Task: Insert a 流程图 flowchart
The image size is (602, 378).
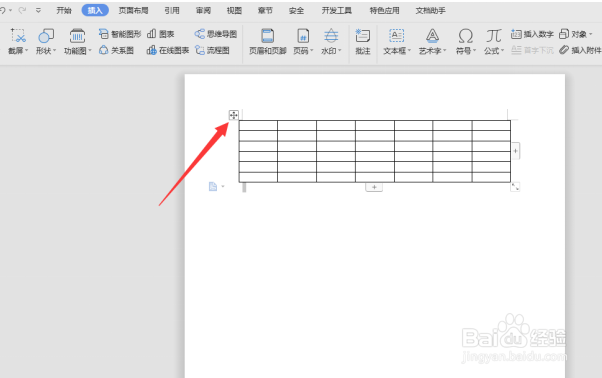Action: click(212, 50)
